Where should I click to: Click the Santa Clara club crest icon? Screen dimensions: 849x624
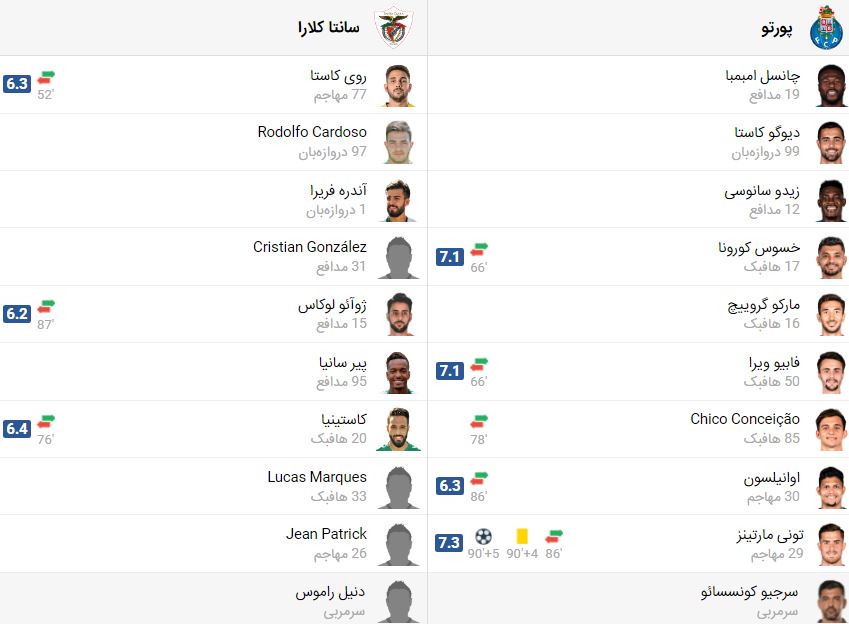point(394,27)
